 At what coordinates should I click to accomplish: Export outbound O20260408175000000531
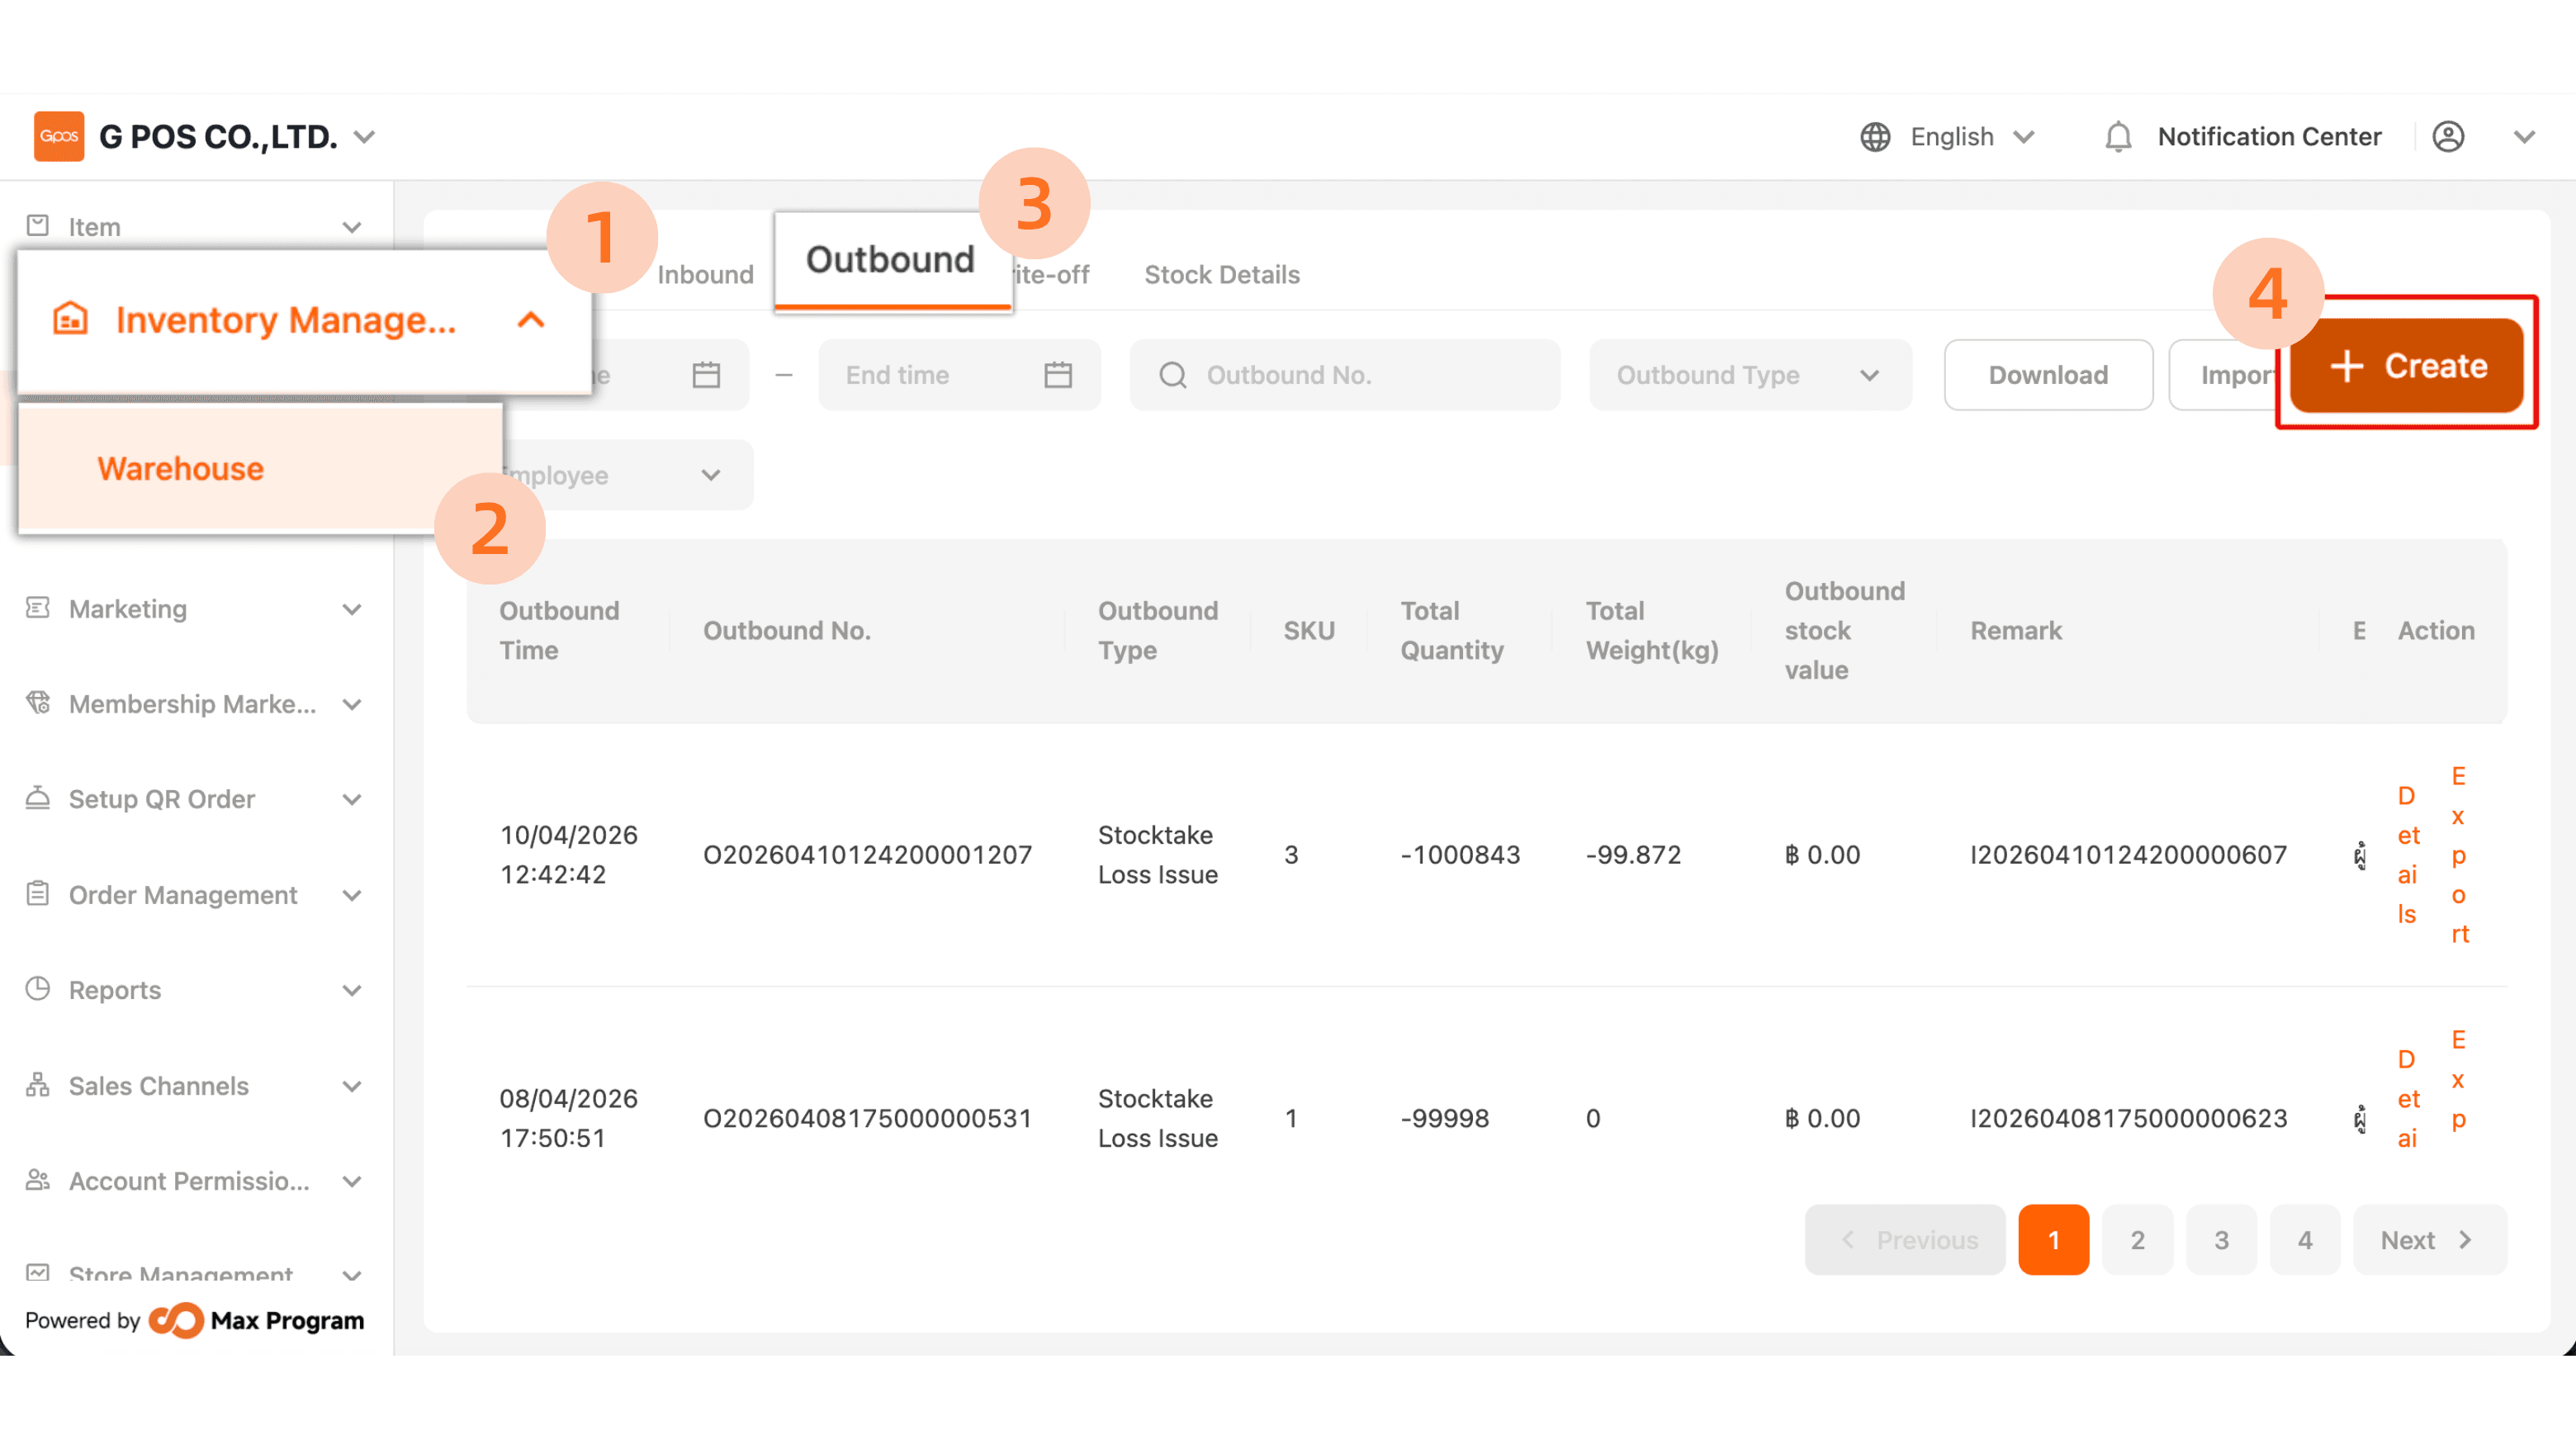click(2459, 1080)
